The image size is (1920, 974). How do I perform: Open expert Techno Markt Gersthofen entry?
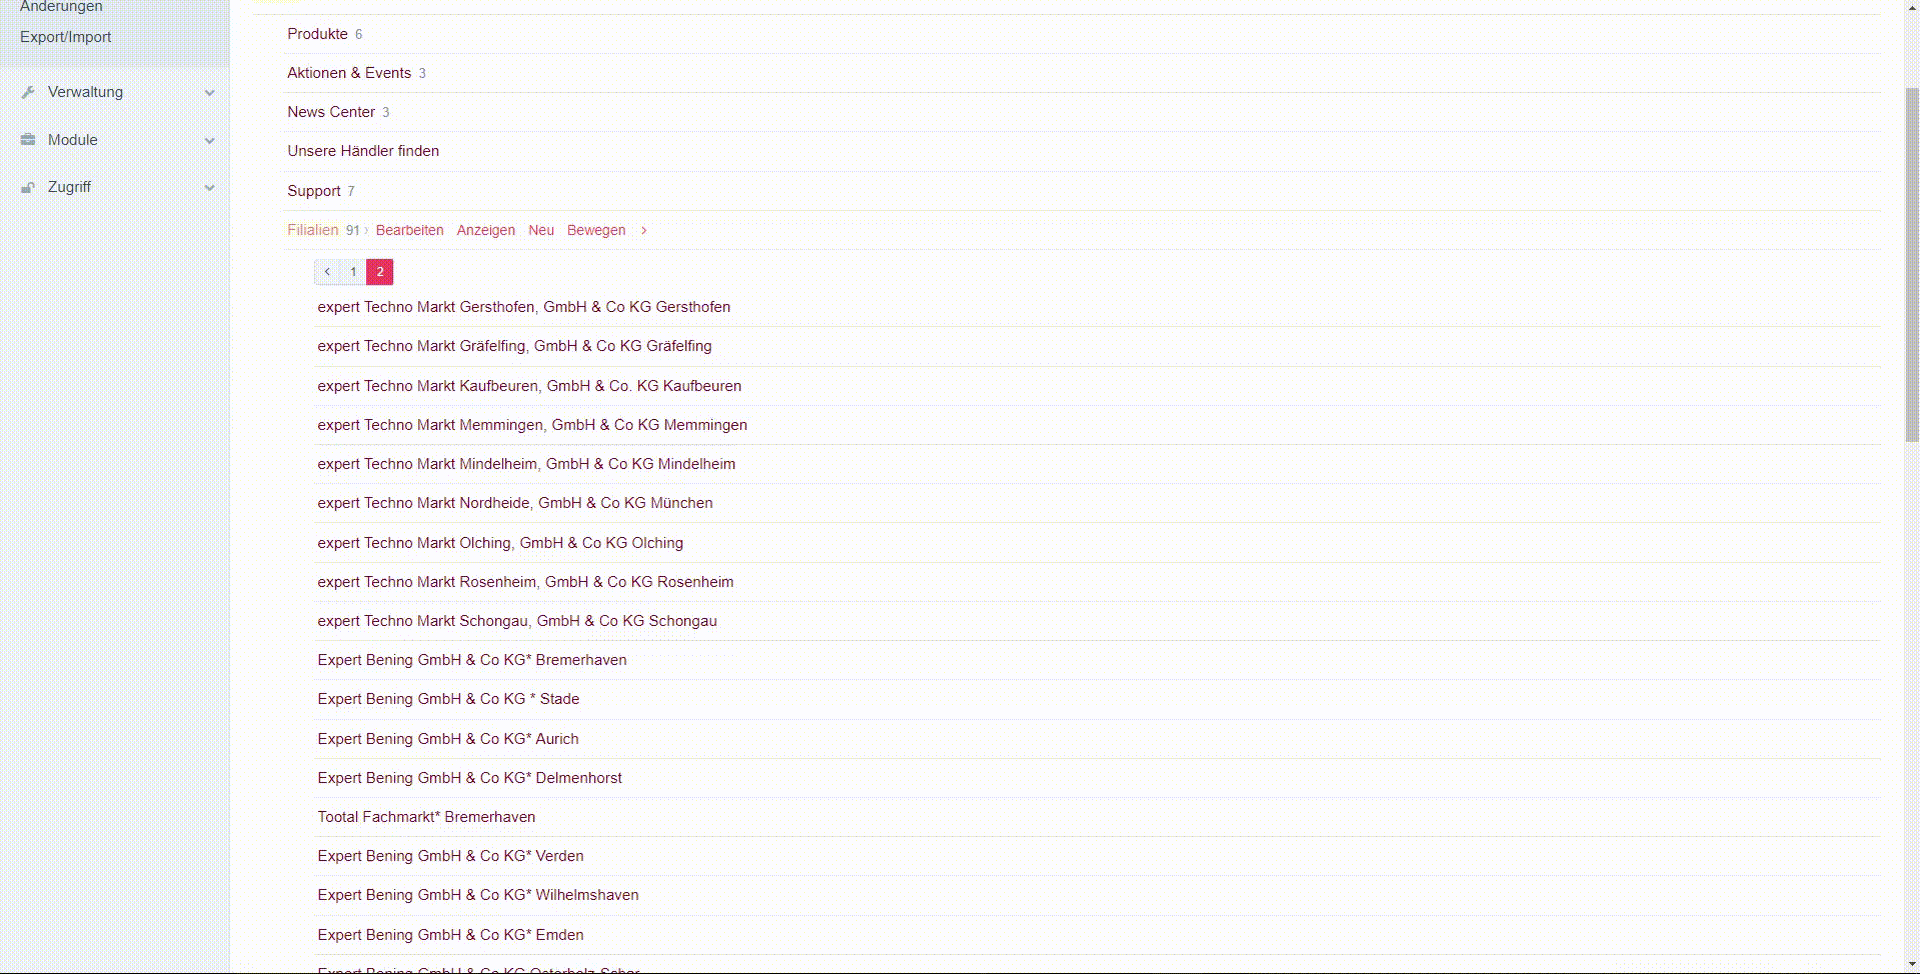click(524, 307)
